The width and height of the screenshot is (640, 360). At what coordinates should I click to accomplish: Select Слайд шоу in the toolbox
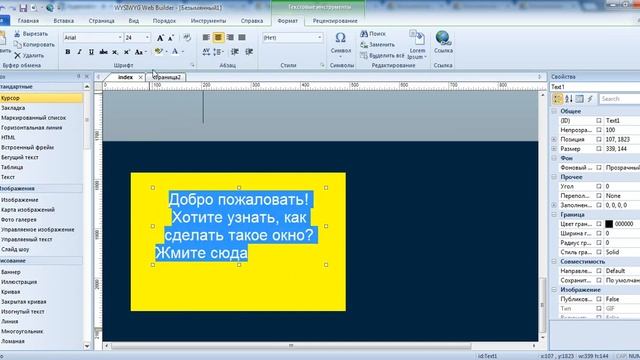(x=15, y=249)
